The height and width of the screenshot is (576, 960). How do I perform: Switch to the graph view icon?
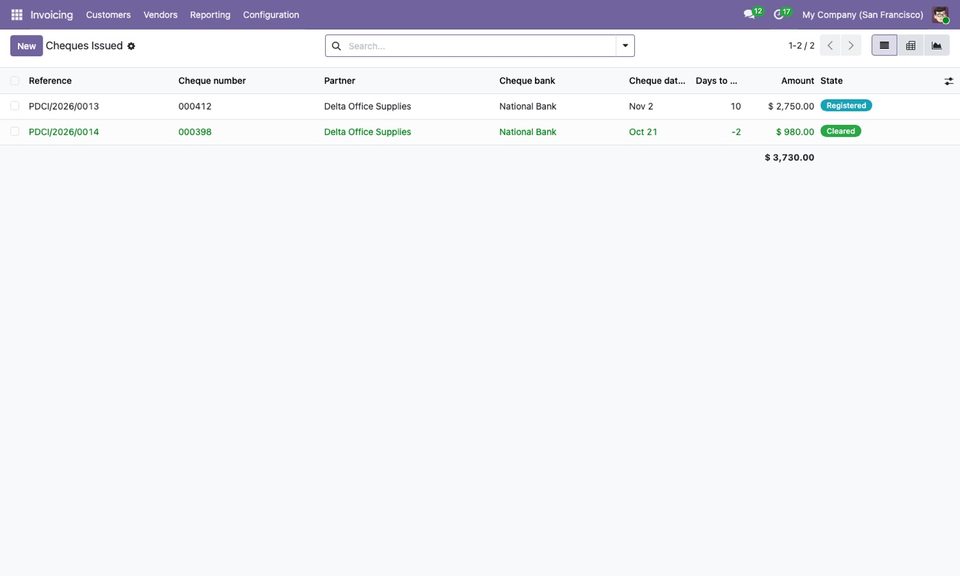click(x=936, y=45)
